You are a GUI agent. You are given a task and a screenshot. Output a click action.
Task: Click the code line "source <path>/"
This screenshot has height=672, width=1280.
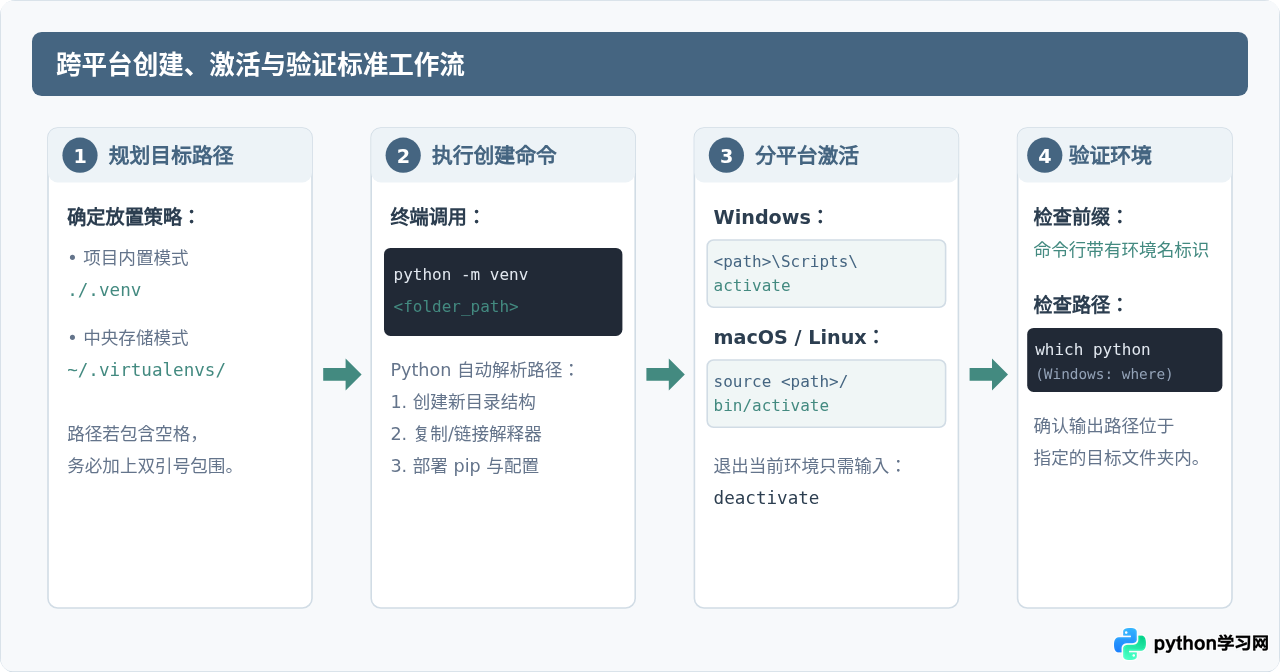click(x=781, y=381)
